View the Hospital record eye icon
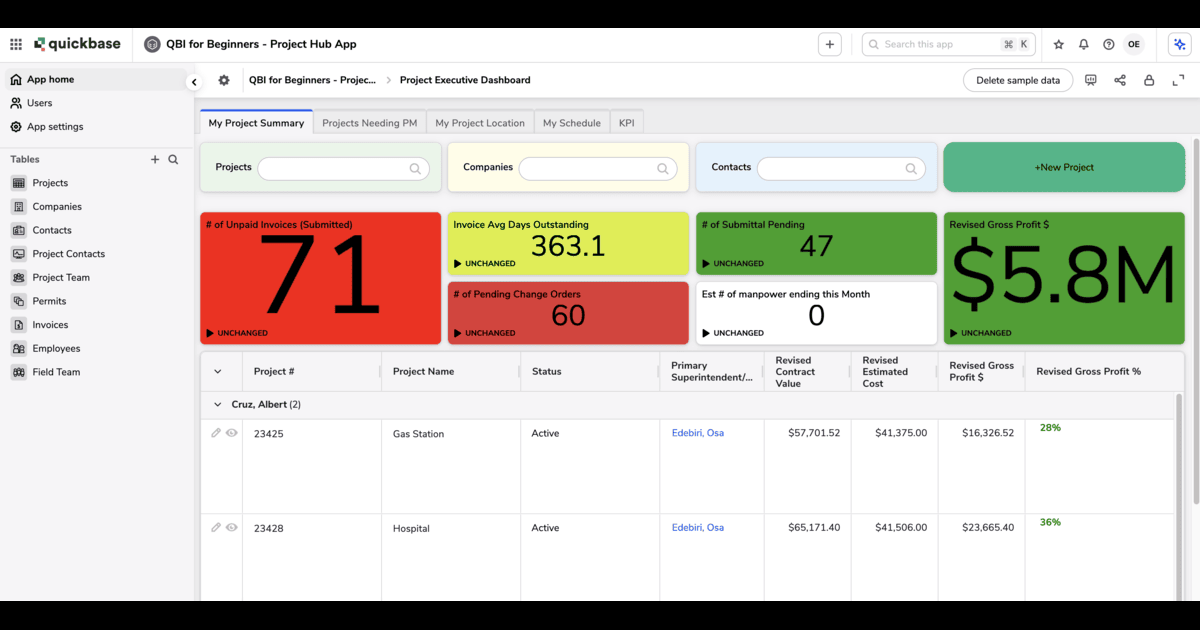This screenshot has width=1200, height=630. 232,527
